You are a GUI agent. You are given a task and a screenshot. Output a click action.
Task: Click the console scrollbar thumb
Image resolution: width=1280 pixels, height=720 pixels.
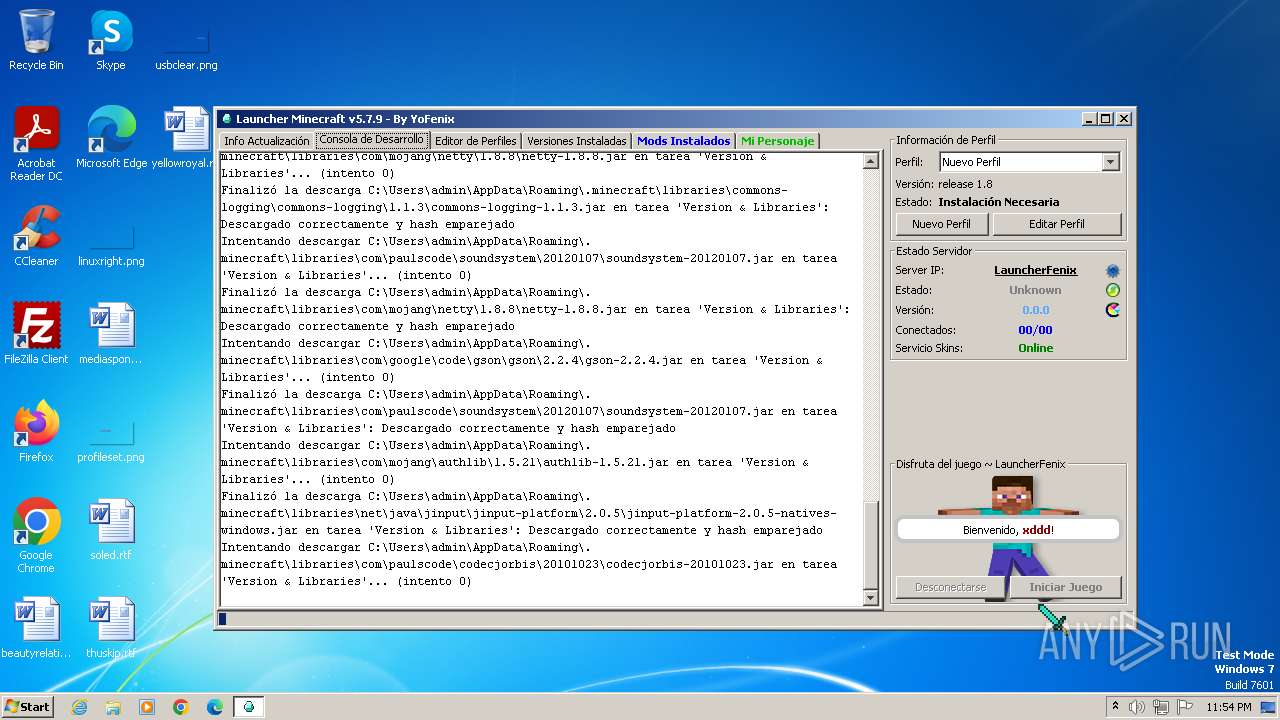pyautogui.click(x=870, y=544)
